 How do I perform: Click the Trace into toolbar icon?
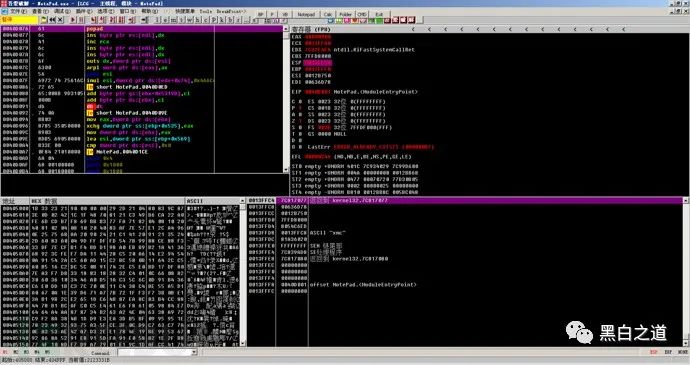112,20
